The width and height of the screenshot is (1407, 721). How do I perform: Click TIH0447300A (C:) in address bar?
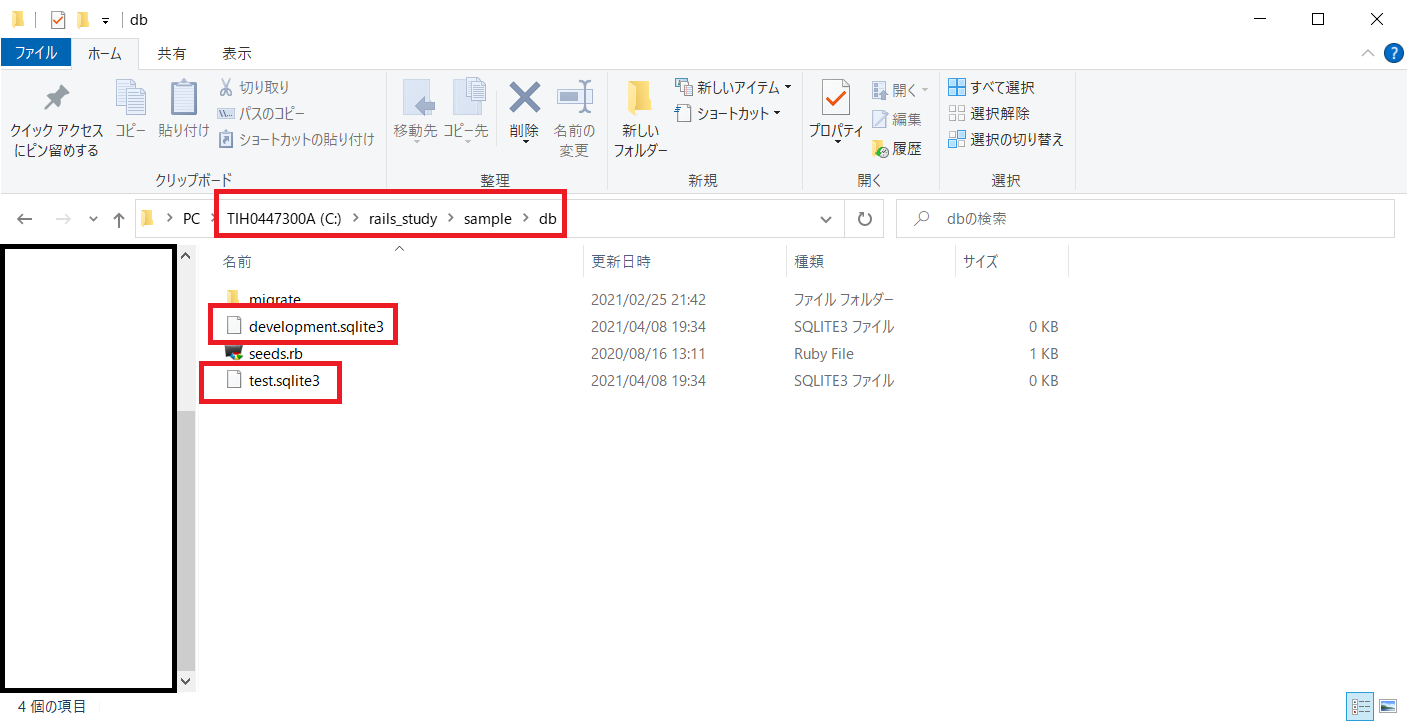[x=284, y=219]
